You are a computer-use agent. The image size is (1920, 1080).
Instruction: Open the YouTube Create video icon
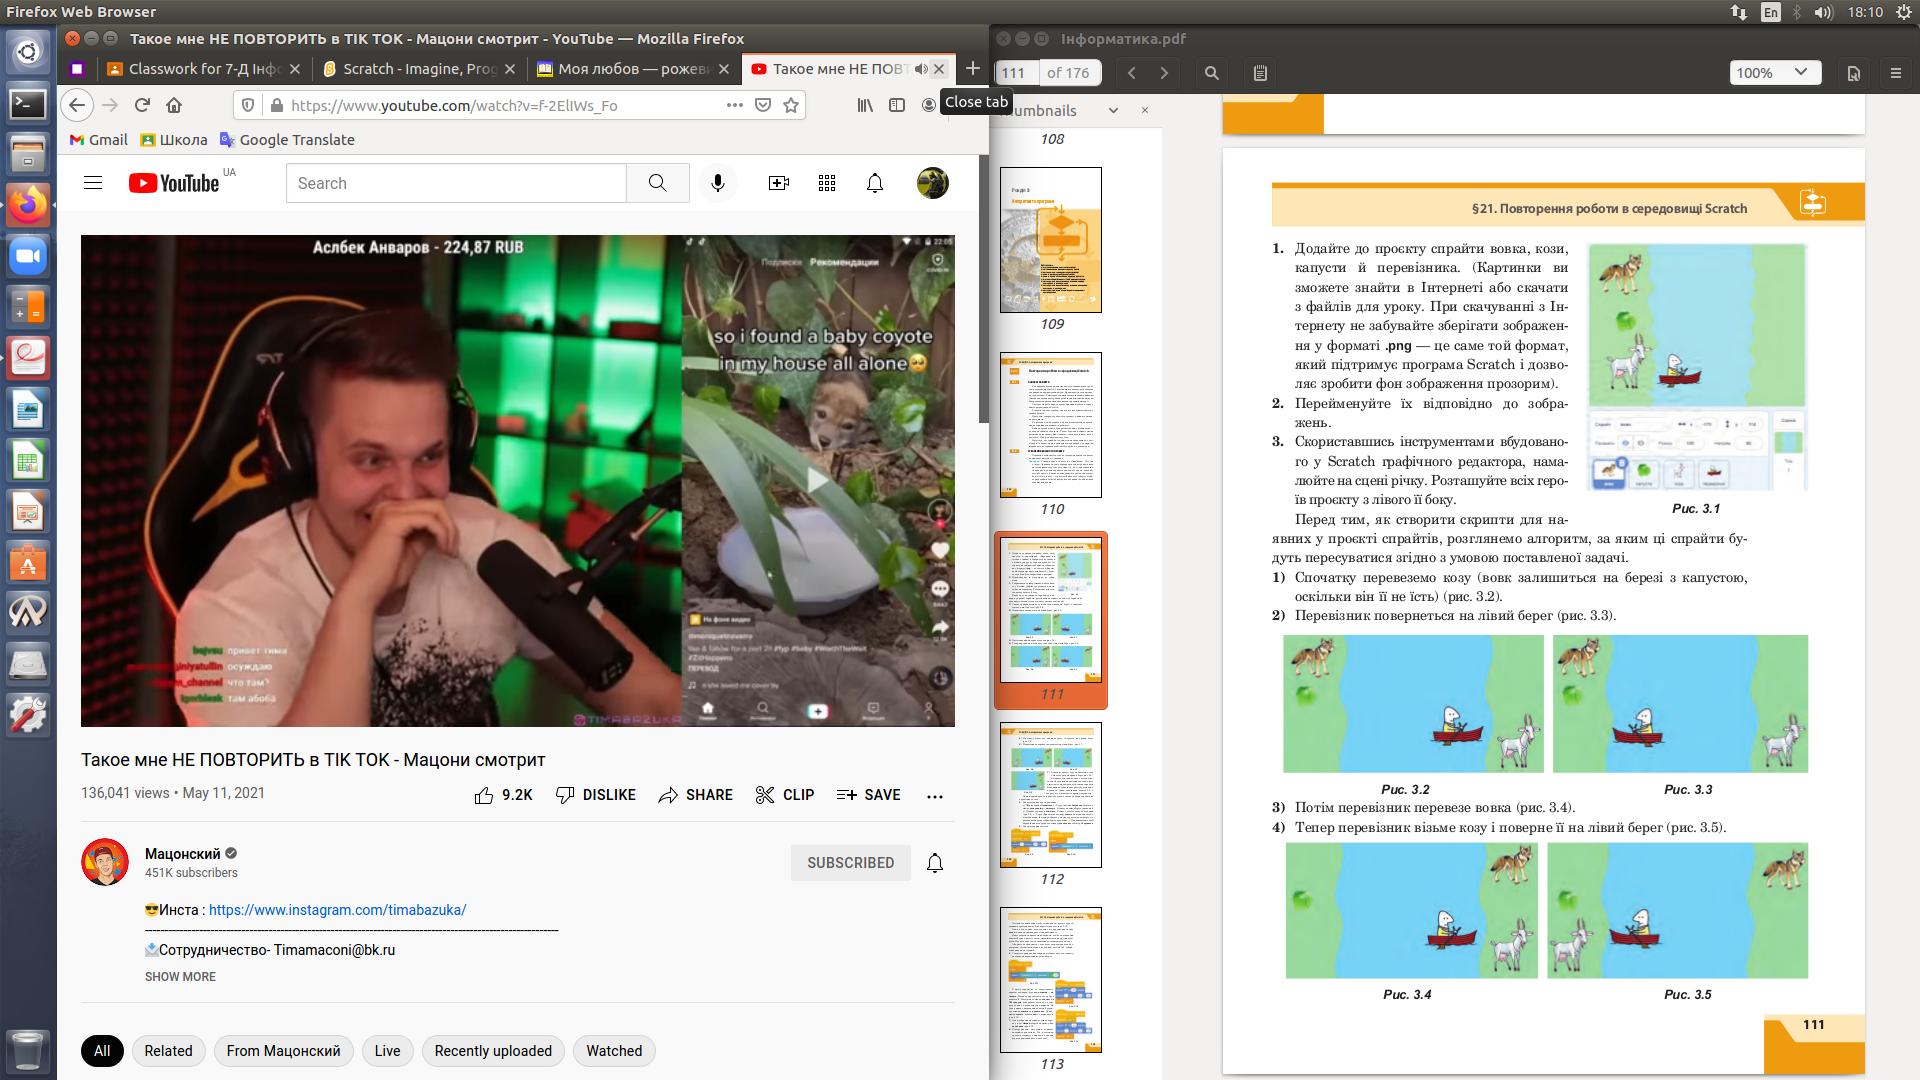[778, 183]
